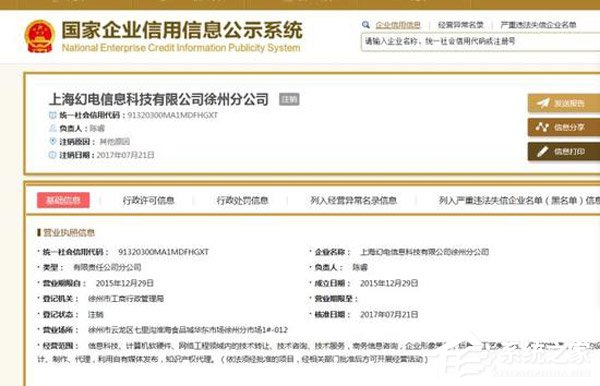This screenshot has height=386, width=600.
Task: Switch to the 列入严重违法失信企业名单 tab
Action: [x=519, y=200]
